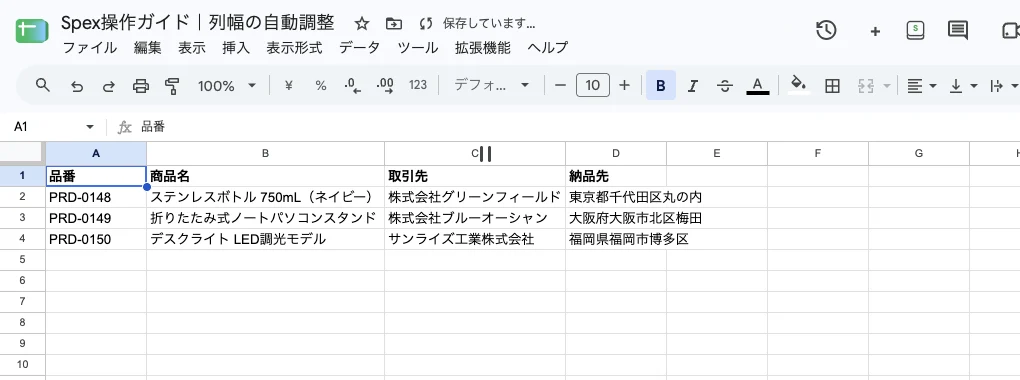The height and width of the screenshot is (380, 1020).
Task: Open the ツール menu
Action: click(418, 48)
